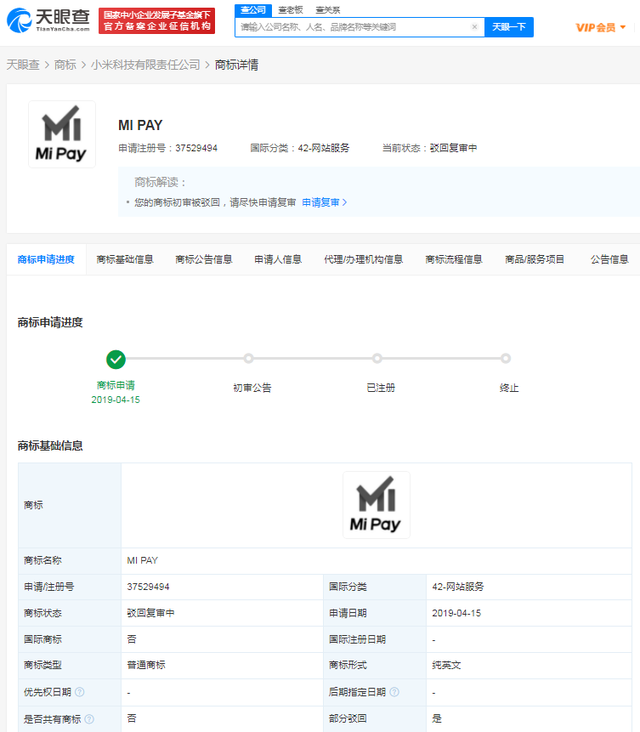
Task: Select the 查关系 search mode
Action: pyautogui.click(x=328, y=9)
